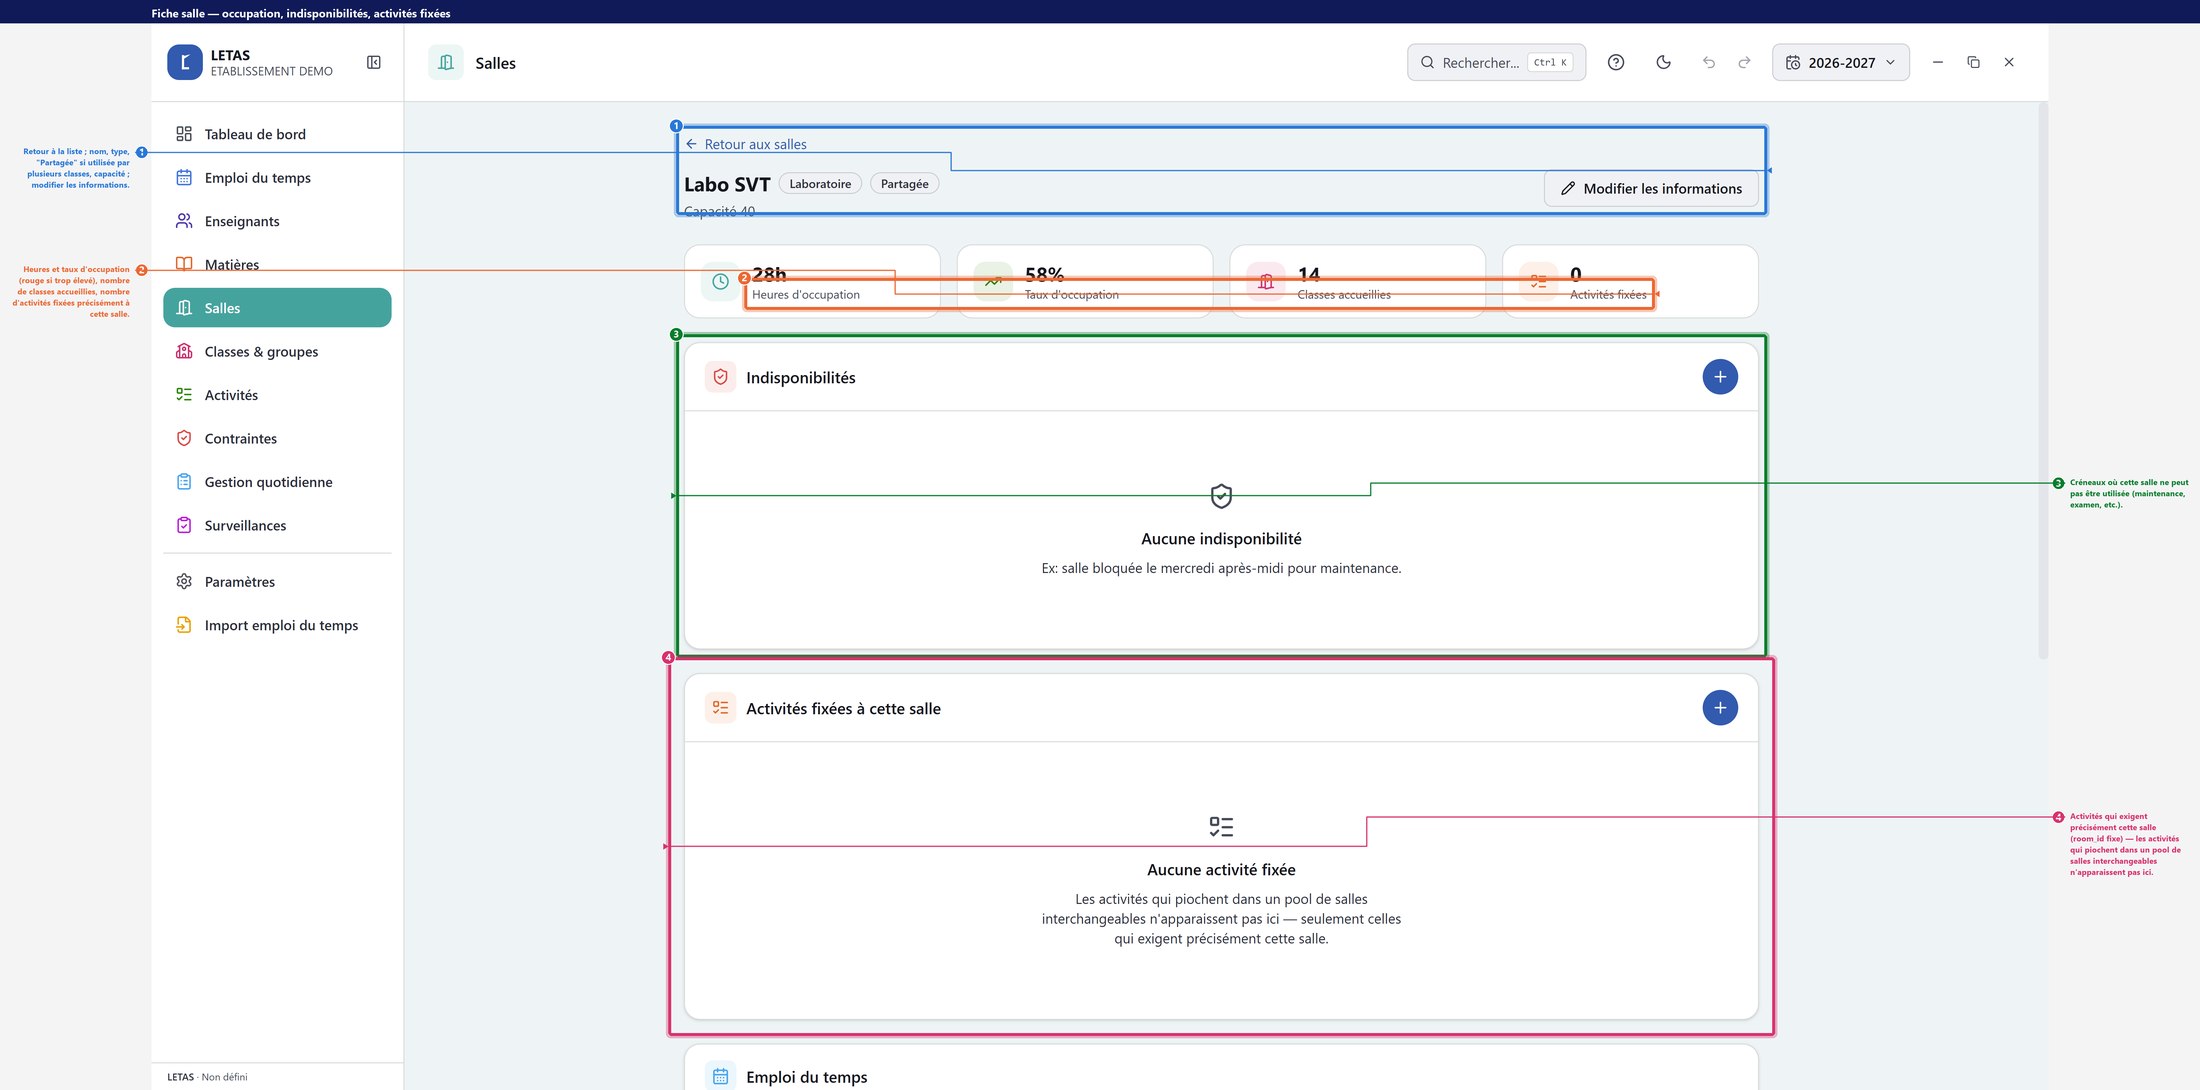
Task: Open Paramètres settings
Action: (x=277, y=582)
